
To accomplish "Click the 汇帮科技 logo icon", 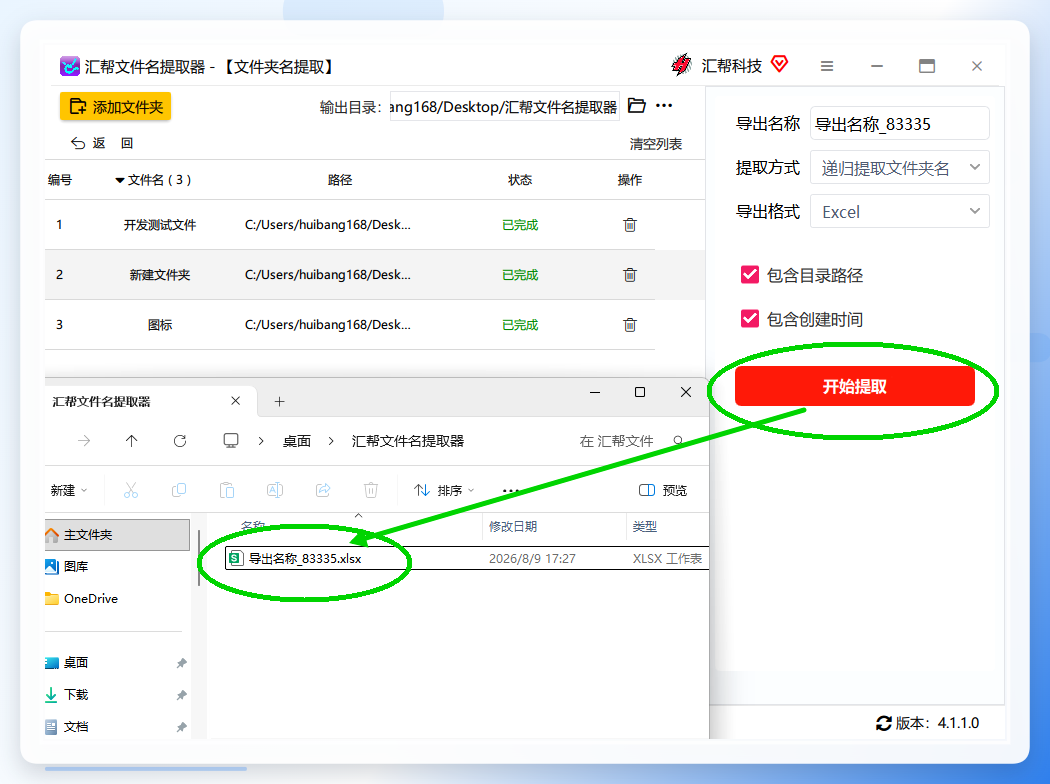I will (x=681, y=65).
